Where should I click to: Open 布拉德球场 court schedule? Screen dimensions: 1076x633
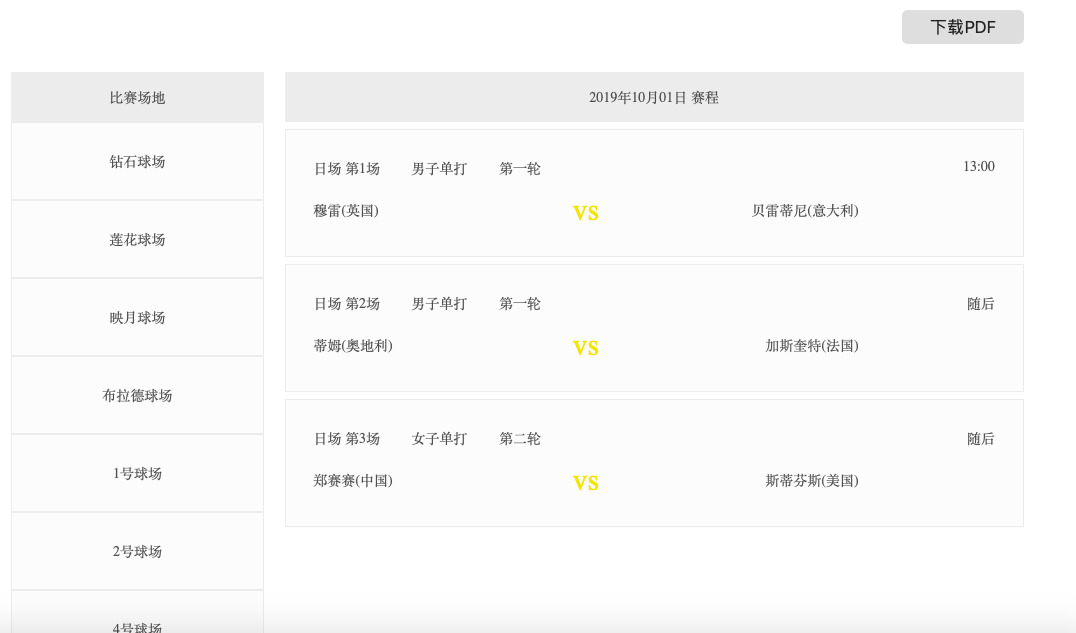coord(137,396)
